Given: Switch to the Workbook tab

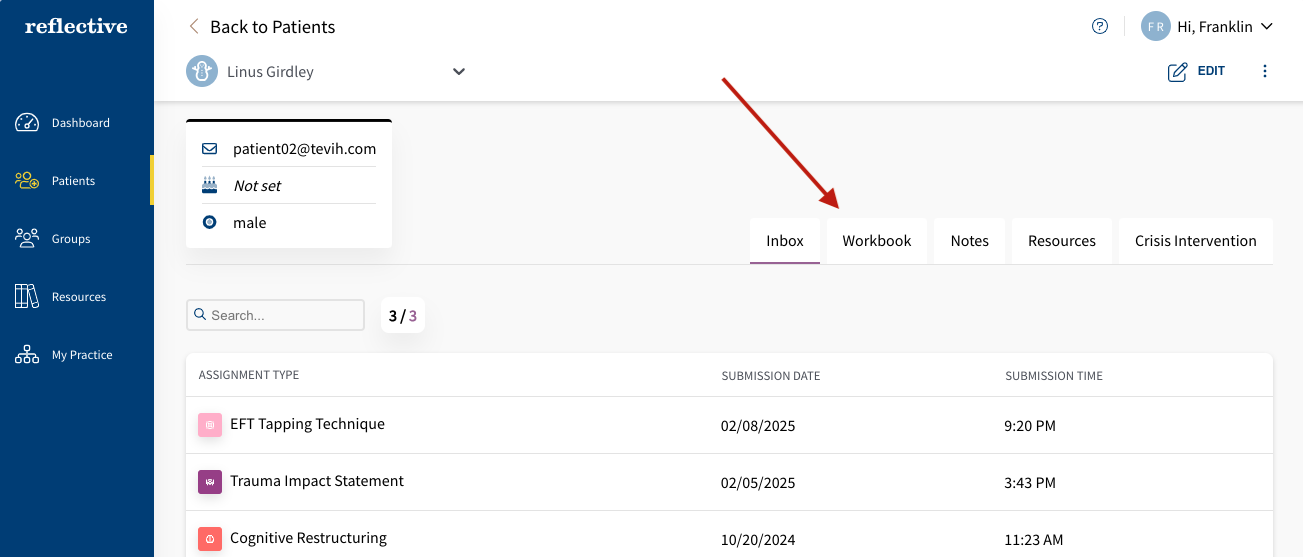Looking at the screenshot, I should pyautogui.click(x=877, y=241).
